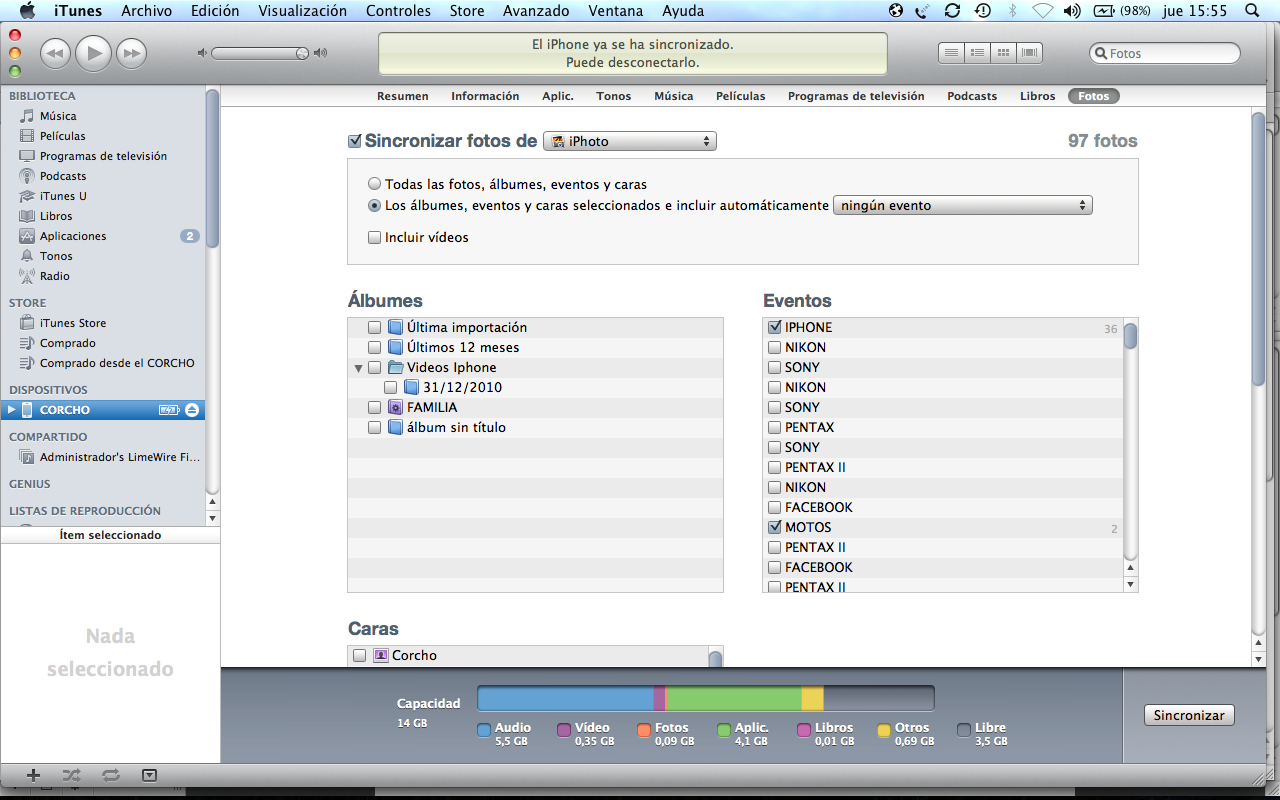Open Administrador's LimeWire shared library
The width and height of the screenshot is (1280, 800).
tap(120, 457)
